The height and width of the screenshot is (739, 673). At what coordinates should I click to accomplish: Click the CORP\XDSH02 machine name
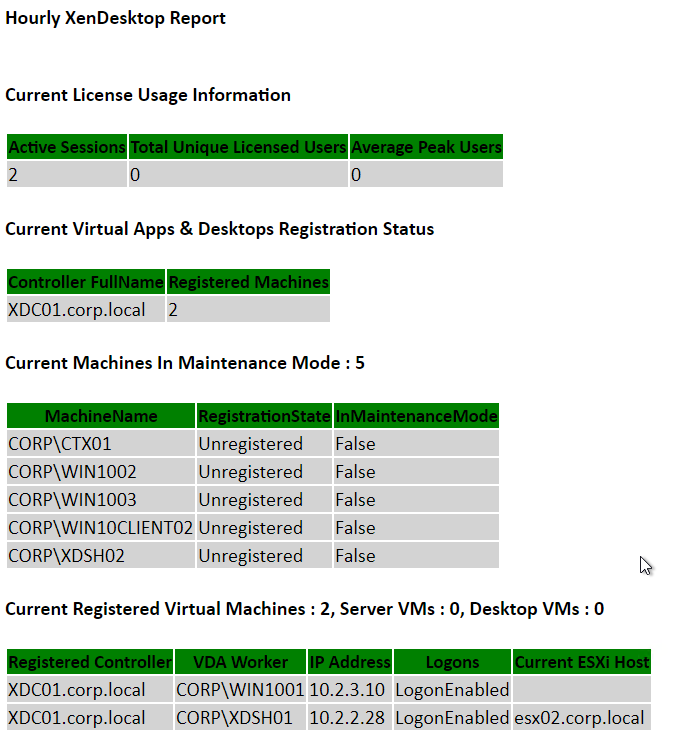click(x=66, y=555)
